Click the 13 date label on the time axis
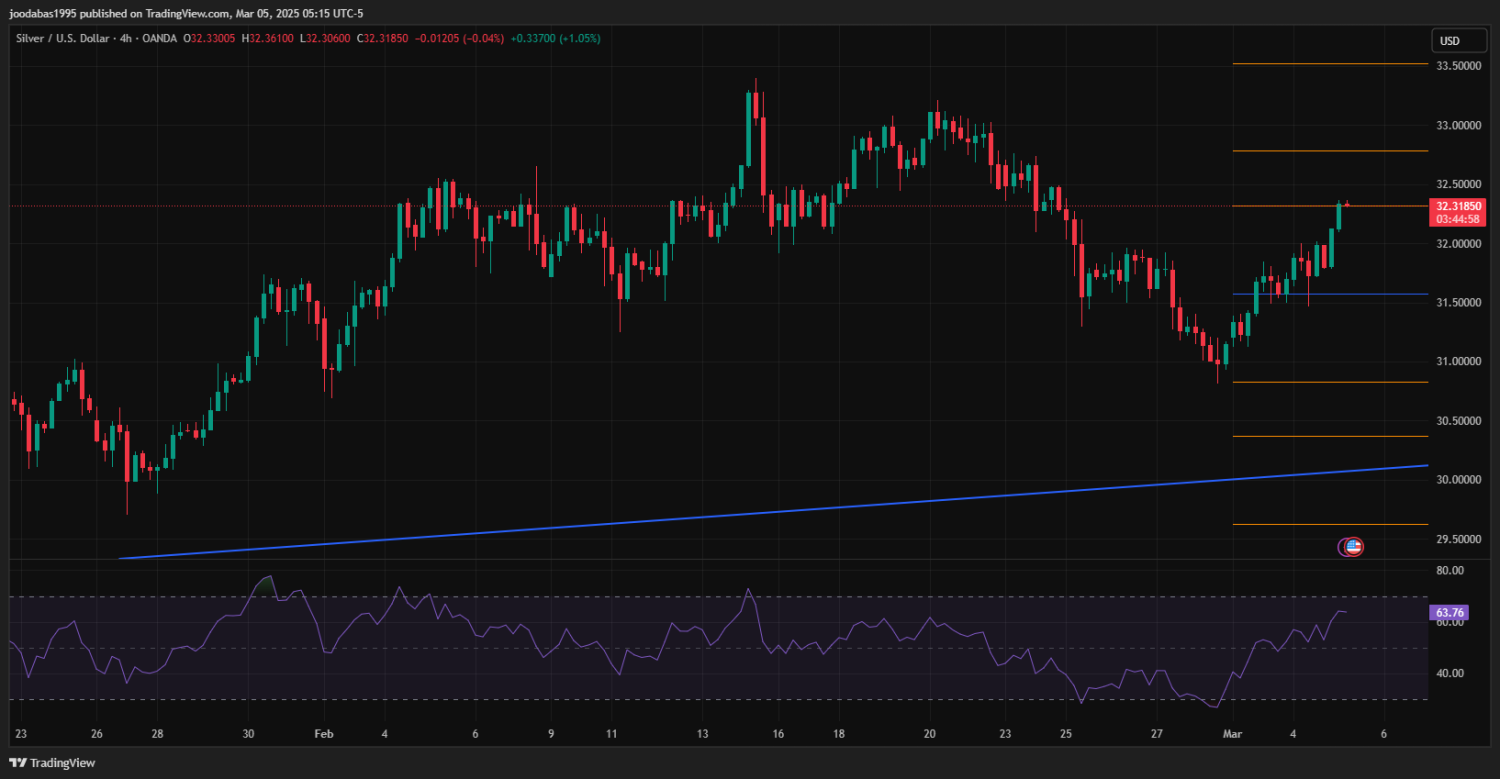The image size is (1500, 779). tap(702, 734)
